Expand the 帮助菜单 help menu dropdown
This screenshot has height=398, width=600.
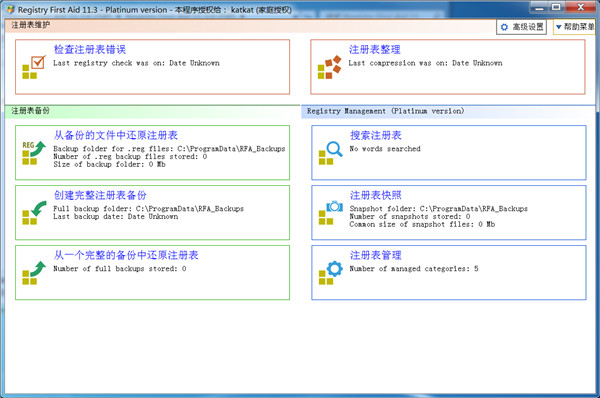tap(574, 27)
